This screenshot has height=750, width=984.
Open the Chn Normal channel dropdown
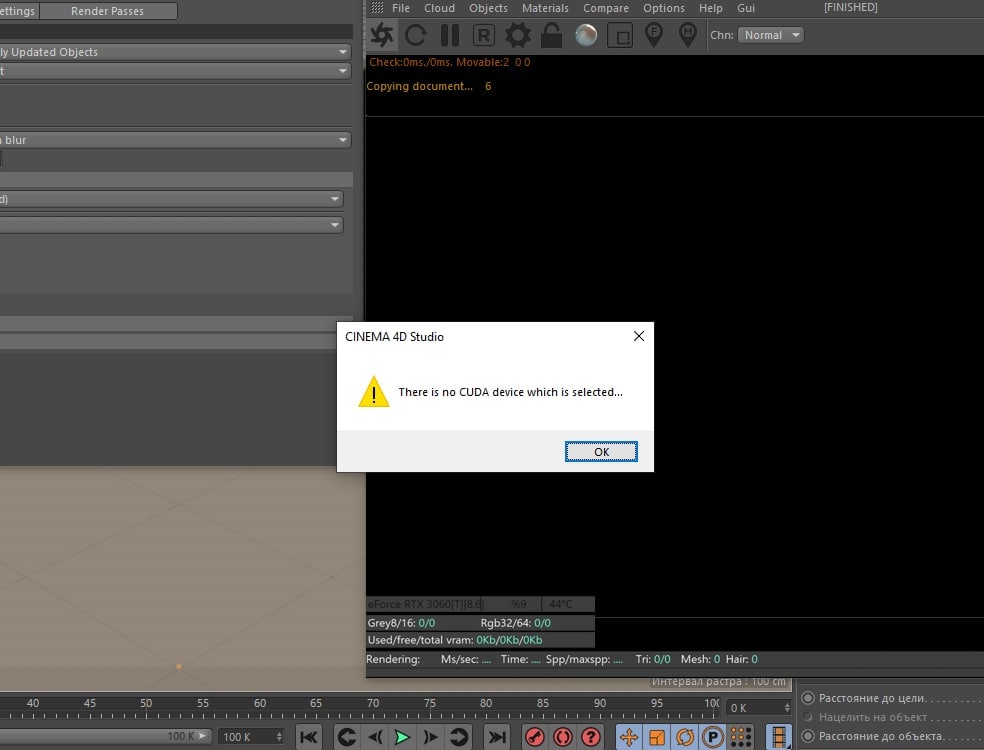[771, 35]
